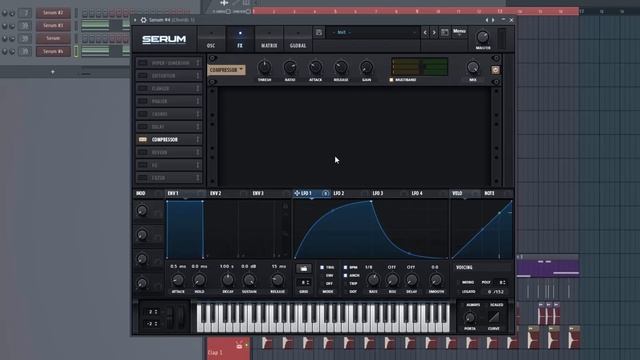Viewport: 640px width, 360px height.
Task: Enable the CHORUS effect in rack
Action: pos(142,114)
